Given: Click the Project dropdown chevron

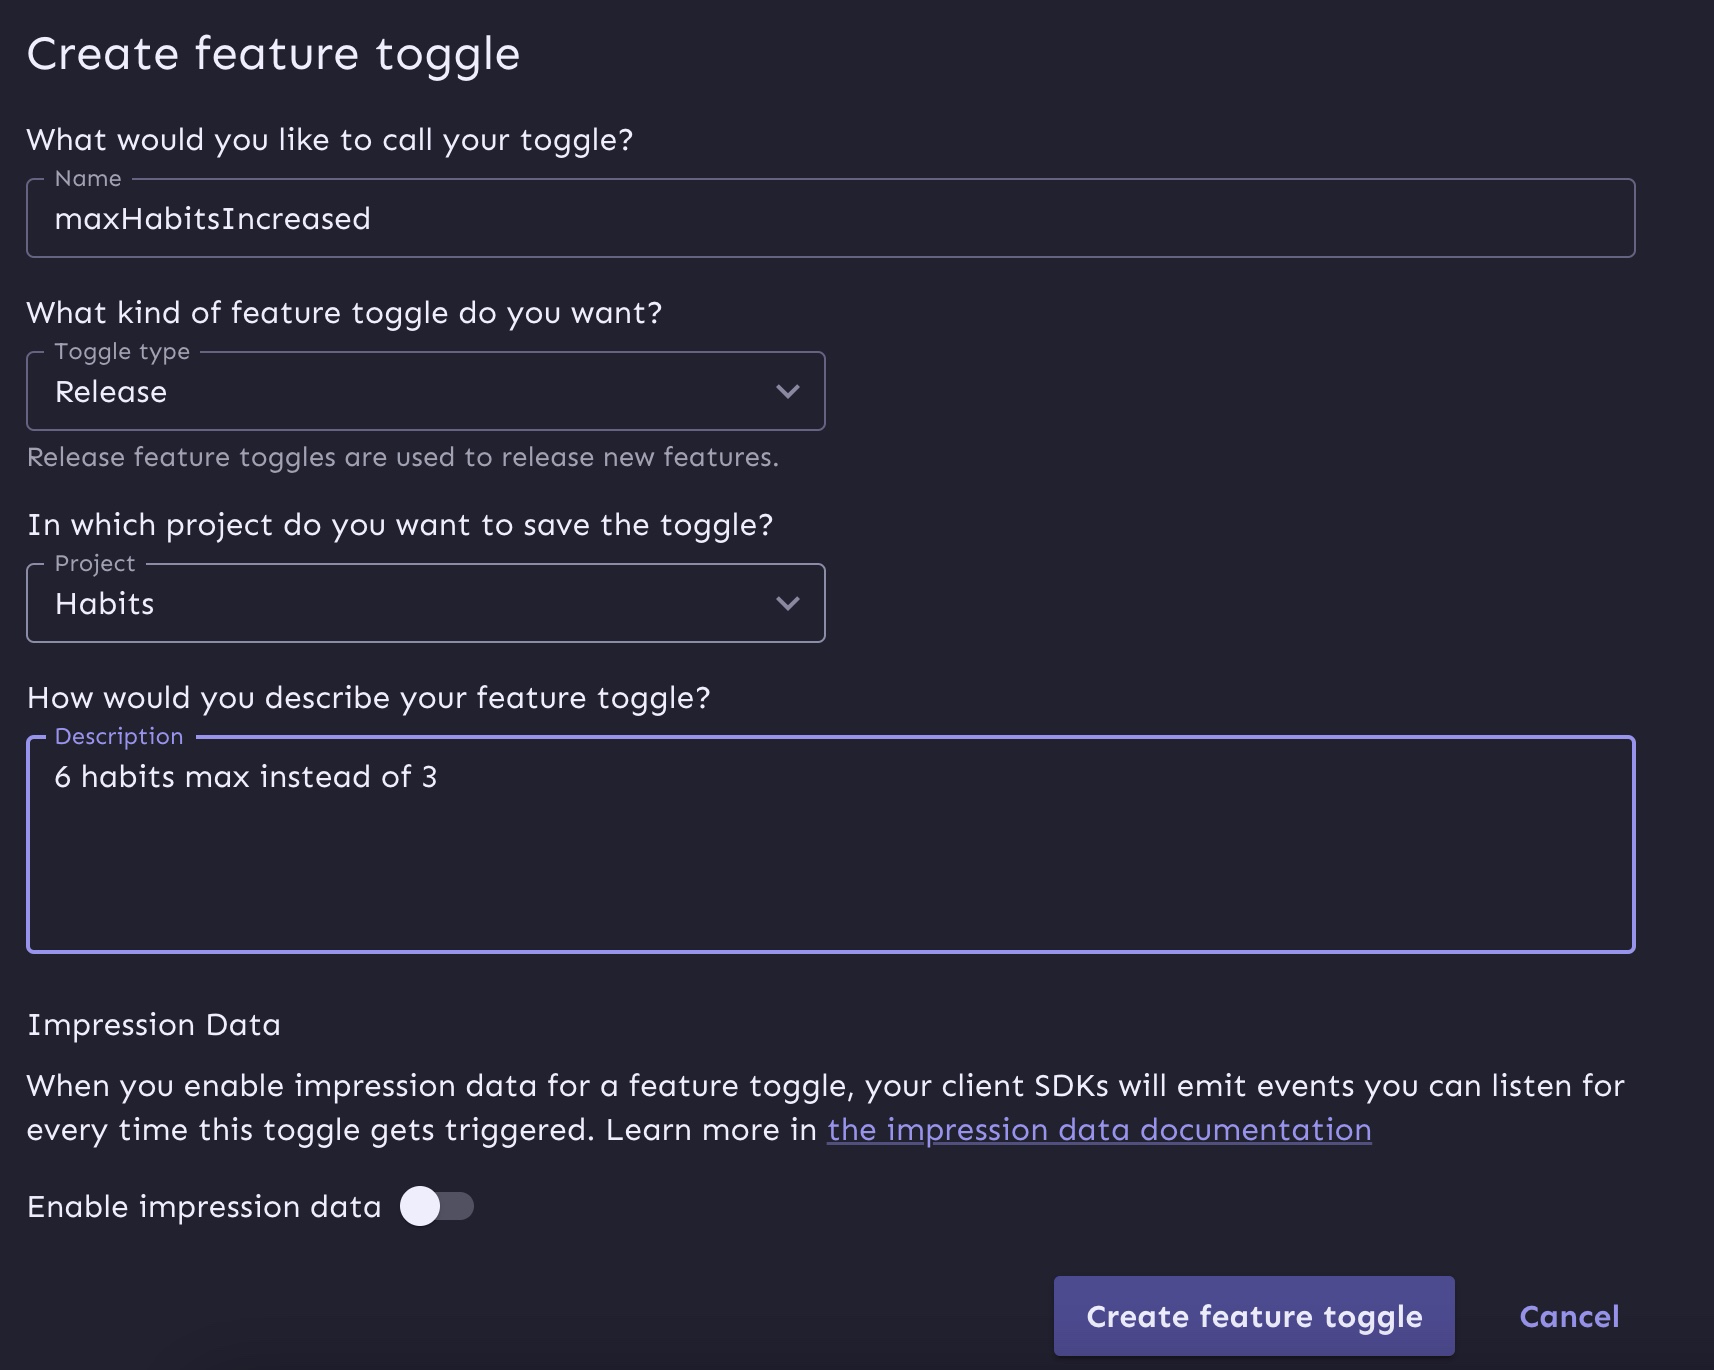Looking at the screenshot, I should (788, 603).
